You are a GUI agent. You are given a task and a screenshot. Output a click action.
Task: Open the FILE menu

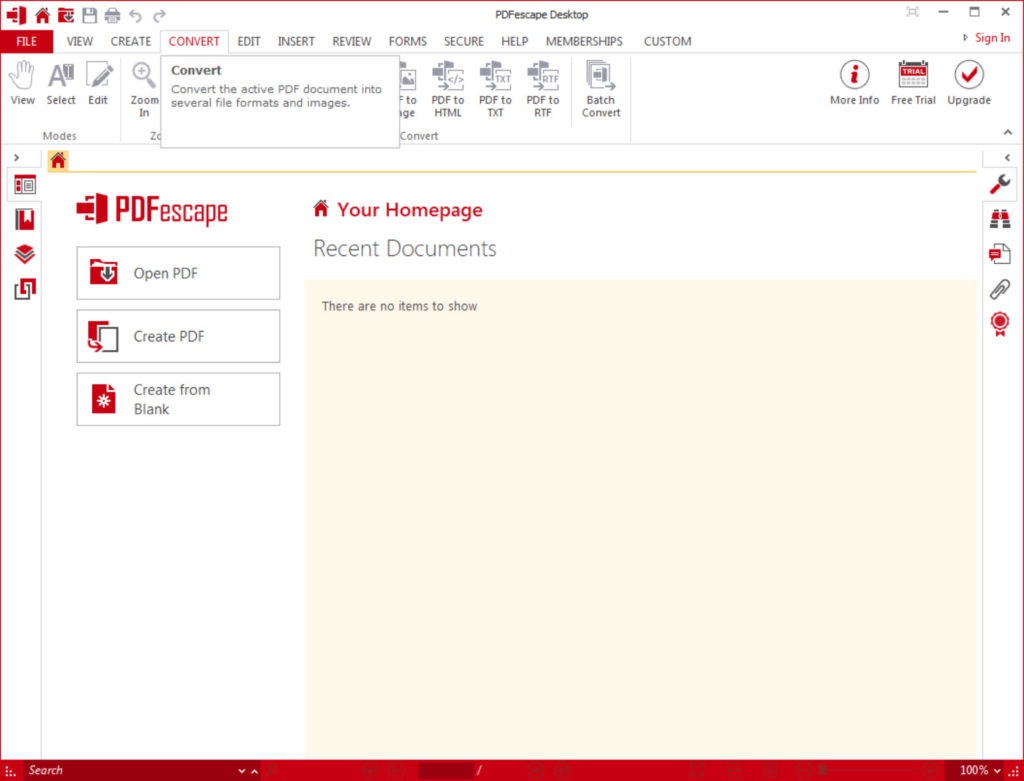pos(27,41)
